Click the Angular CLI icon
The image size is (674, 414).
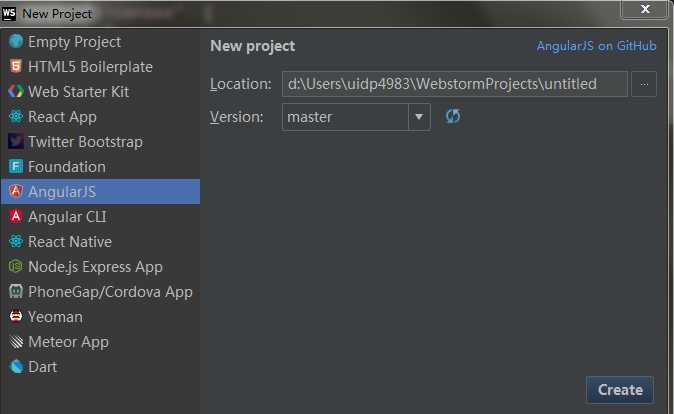[15, 217]
